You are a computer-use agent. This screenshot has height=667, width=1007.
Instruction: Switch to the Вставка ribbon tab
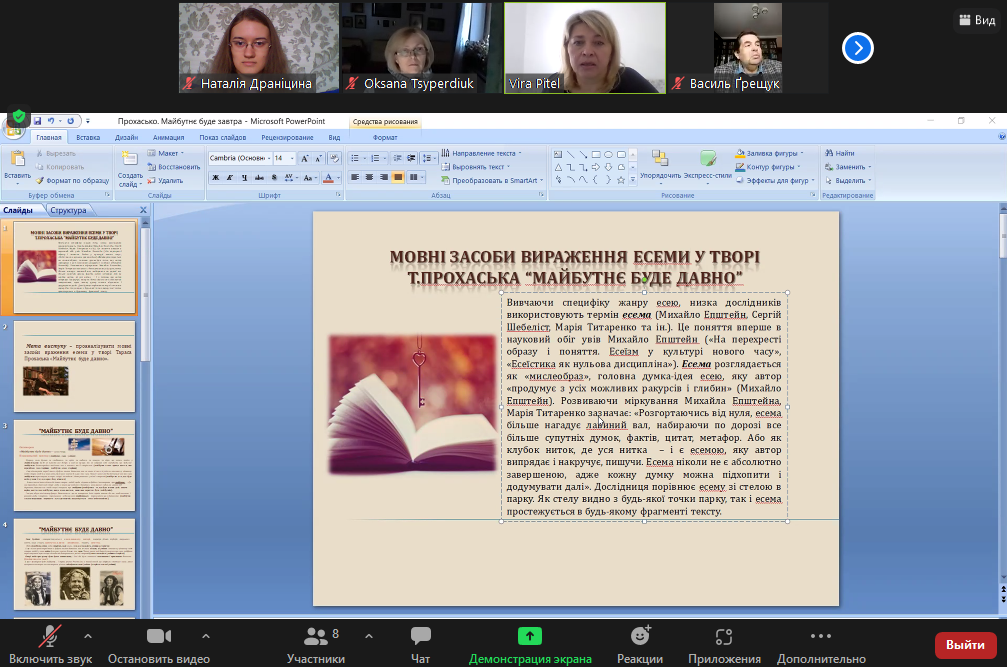point(88,137)
